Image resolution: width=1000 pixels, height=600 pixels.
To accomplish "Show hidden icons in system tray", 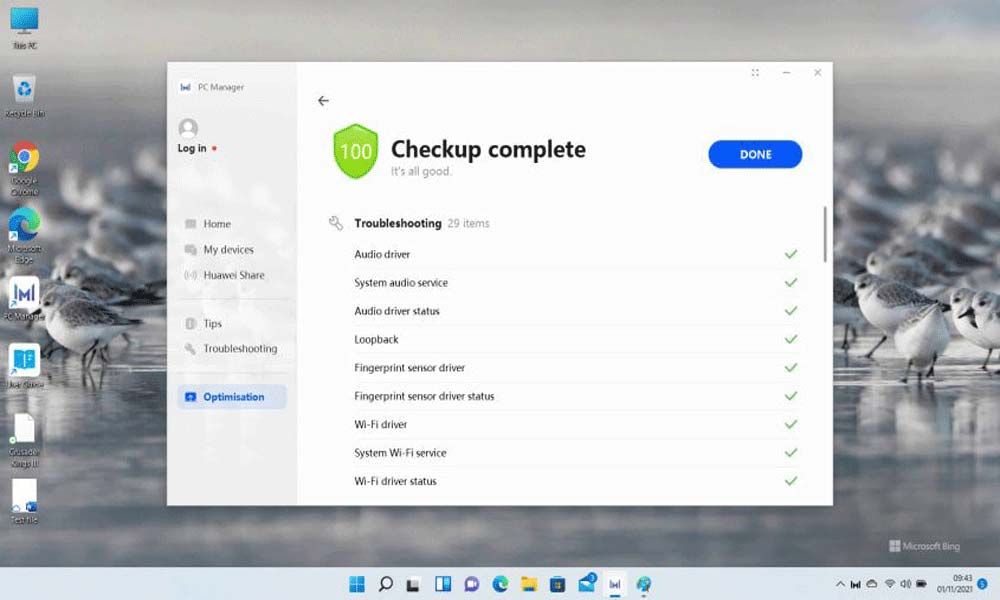I will (839, 584).
